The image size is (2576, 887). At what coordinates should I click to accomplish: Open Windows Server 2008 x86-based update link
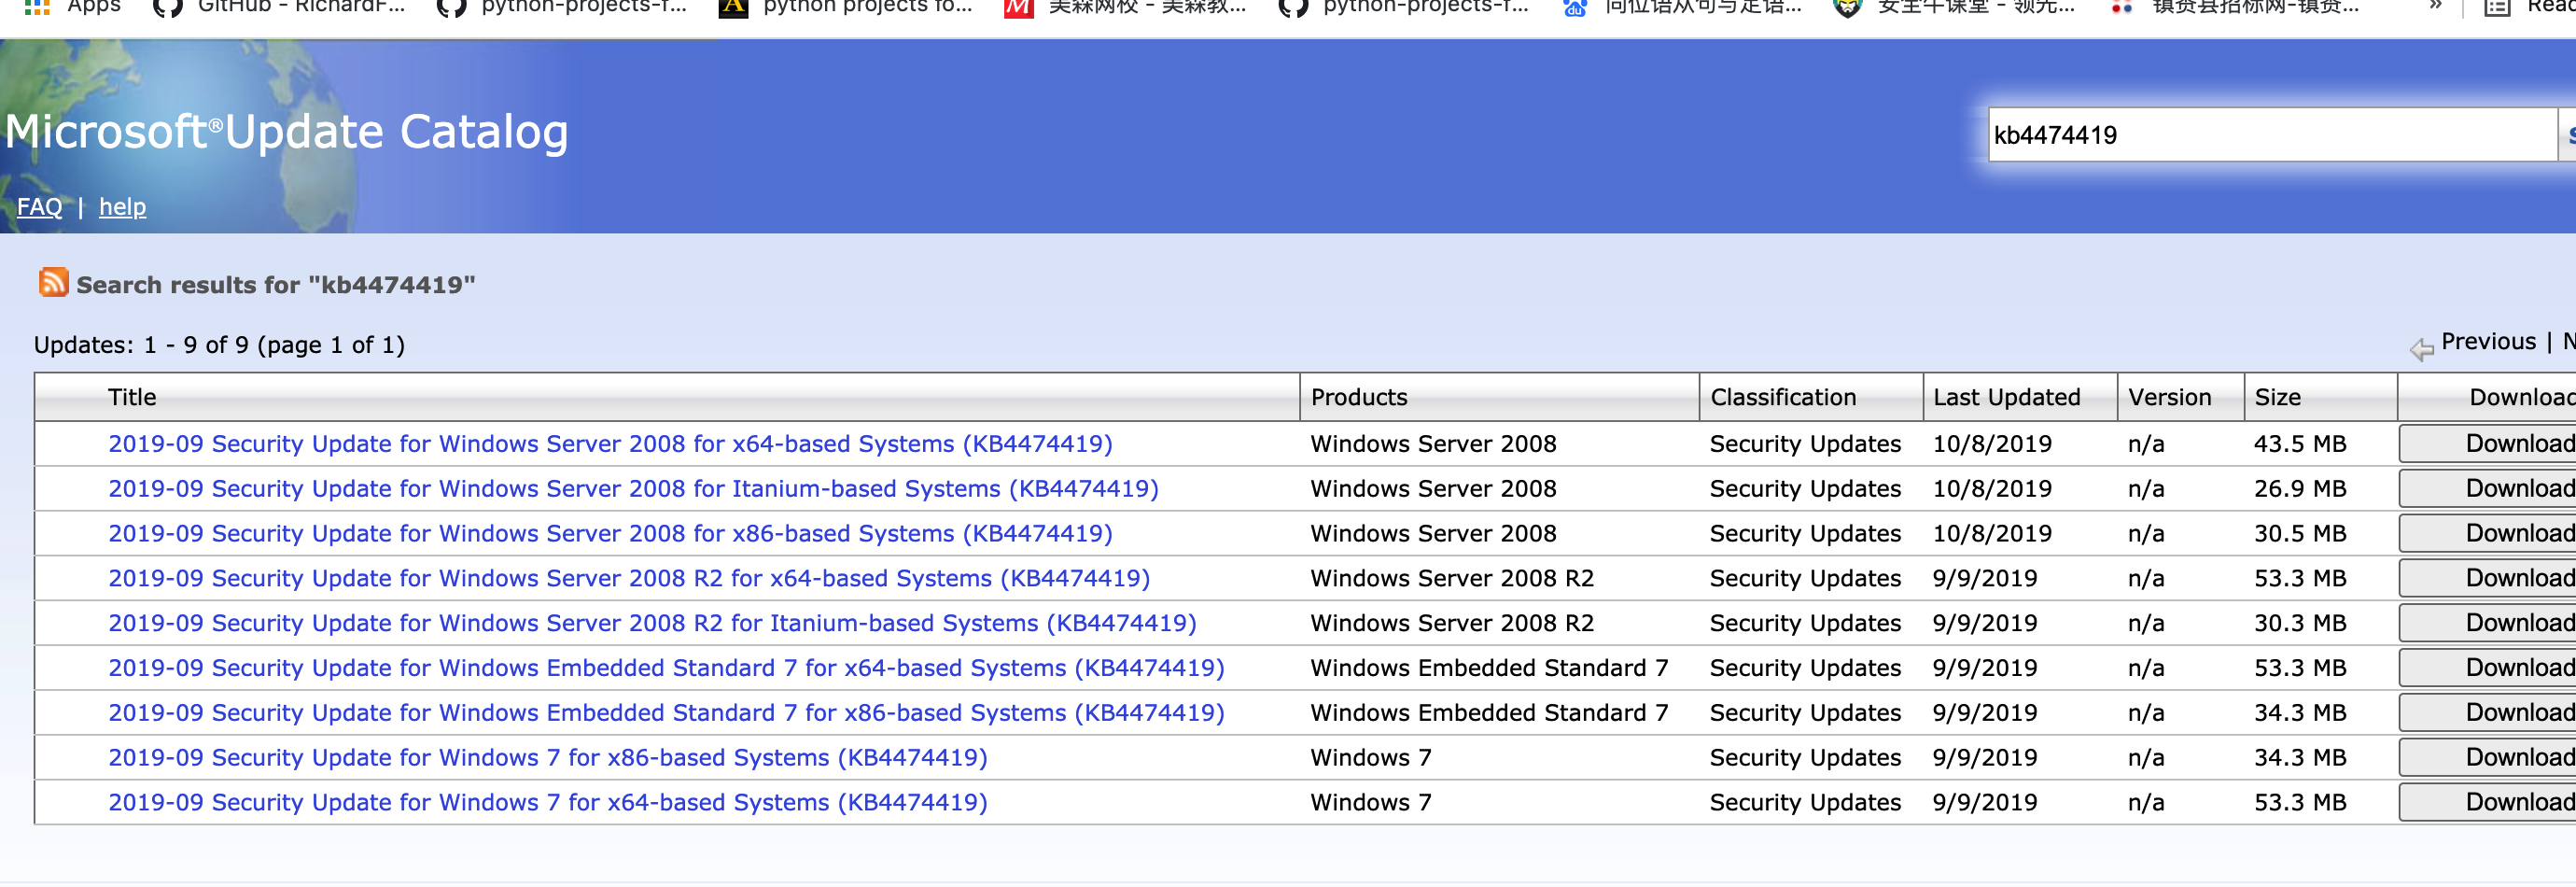click(x=610, y=534)
